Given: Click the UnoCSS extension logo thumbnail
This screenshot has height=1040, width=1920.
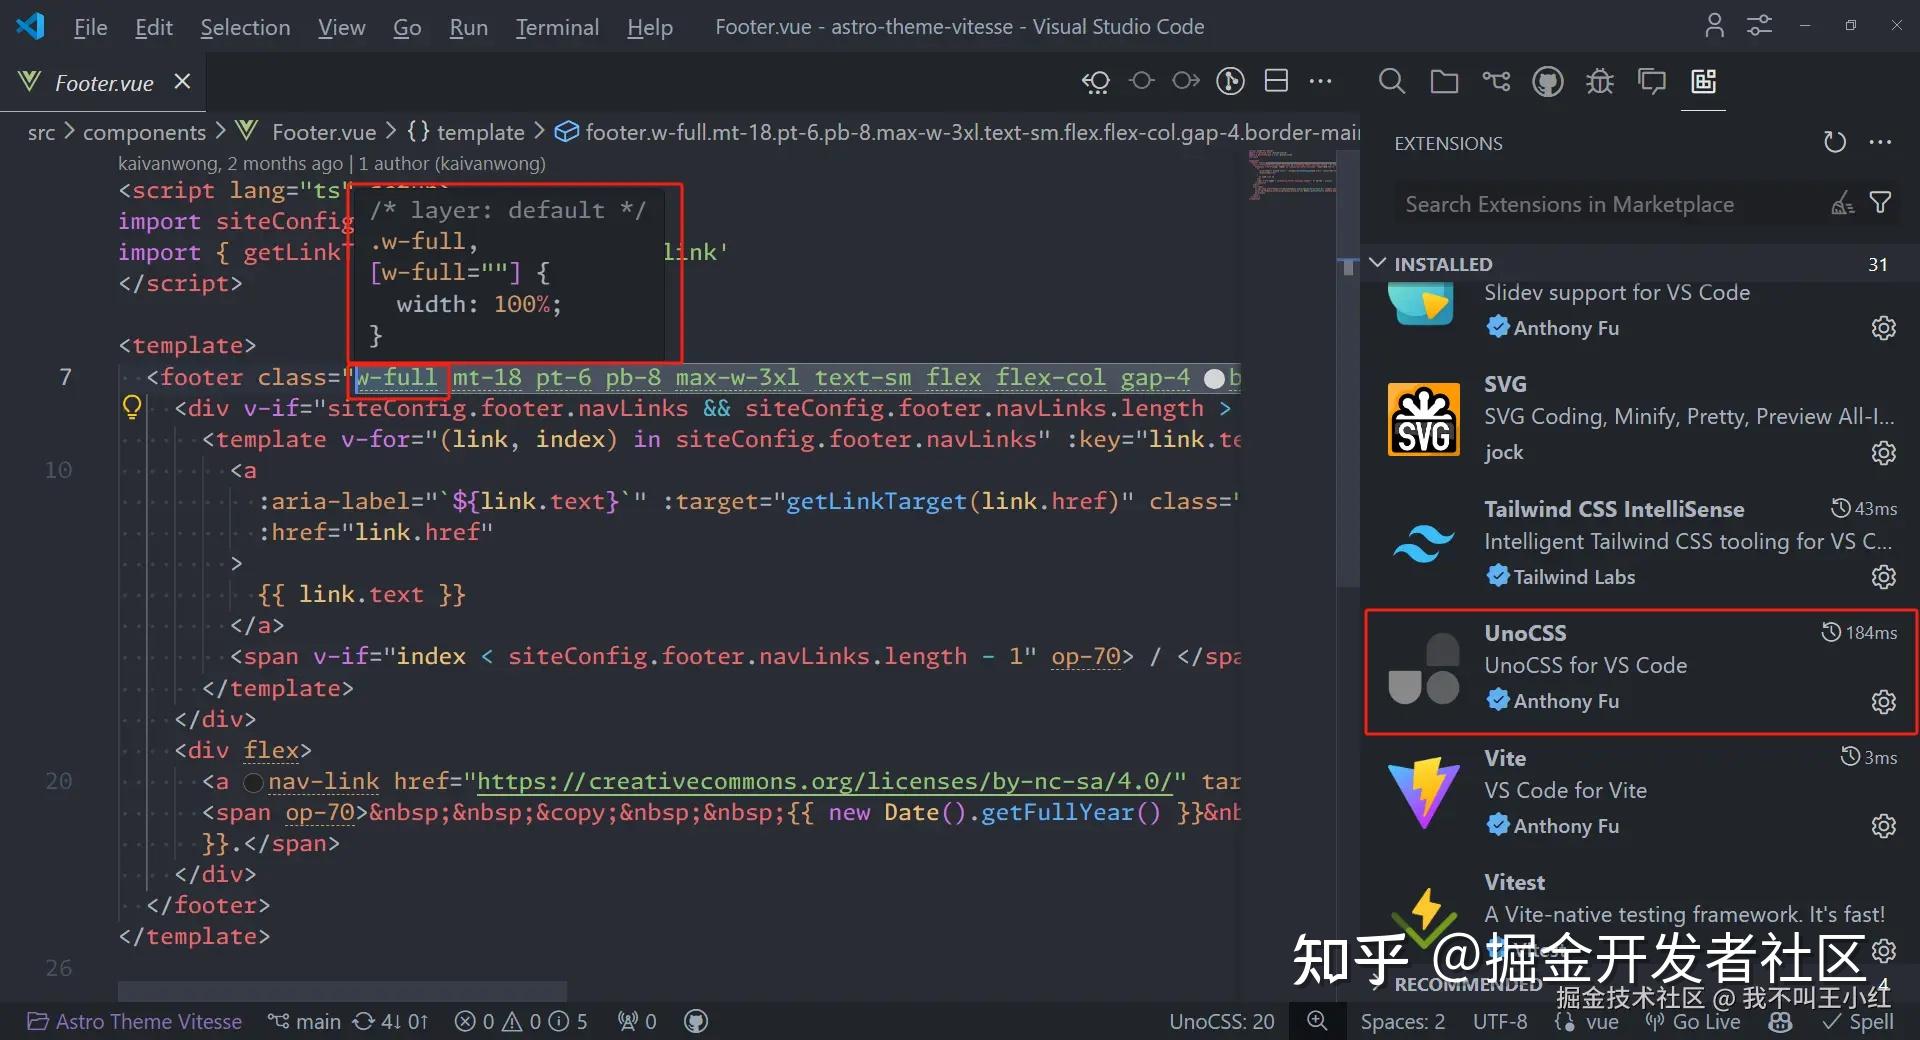Looking at the screenshot, I should (x=1422, y=670).
